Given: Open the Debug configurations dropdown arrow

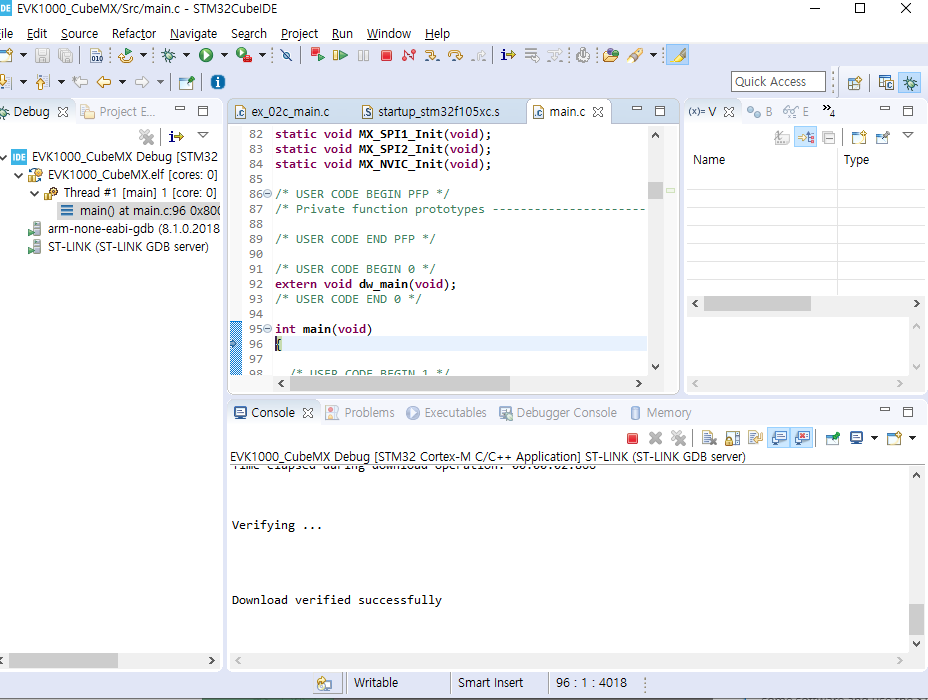Looking at the screenshot, I should tap(186, 56).
